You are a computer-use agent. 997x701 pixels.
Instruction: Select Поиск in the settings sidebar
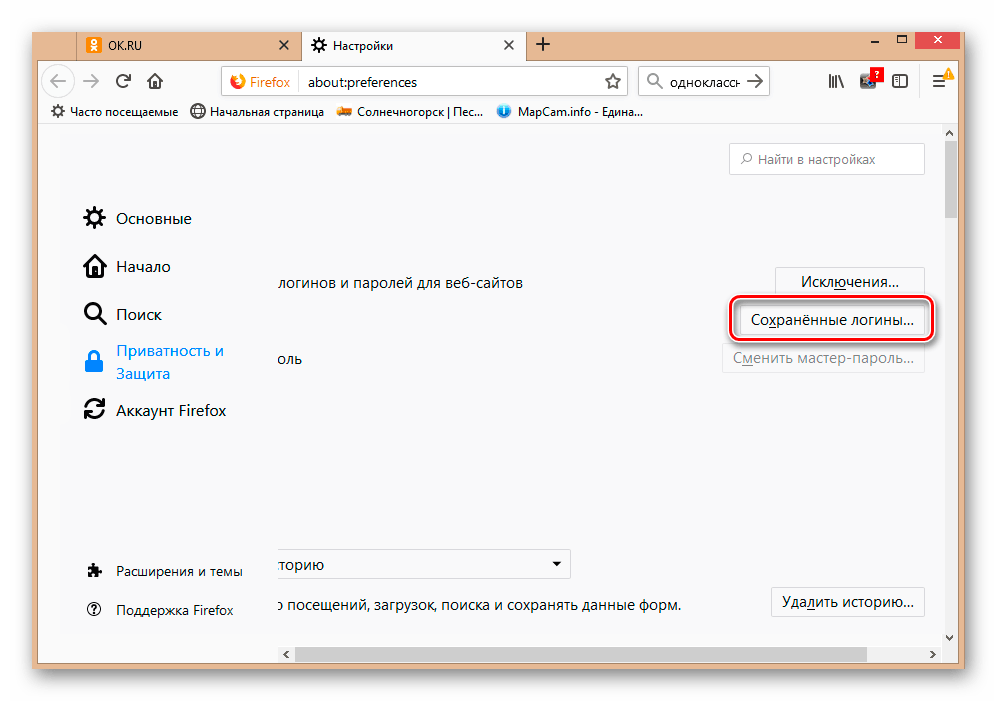tap(138, 315)
